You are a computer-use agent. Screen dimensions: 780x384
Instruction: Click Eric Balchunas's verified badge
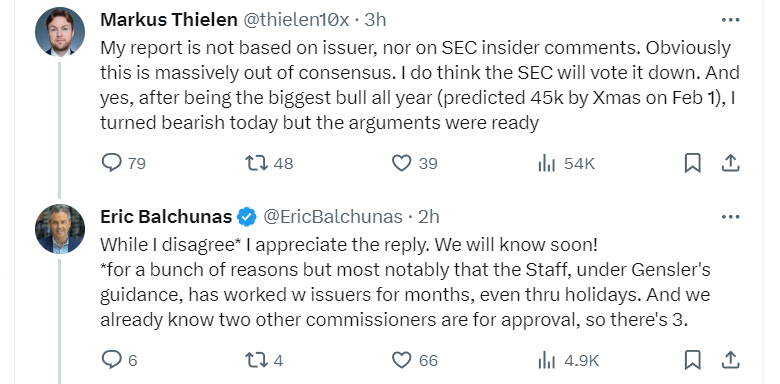pyautogui.click(x=247, y=217)
